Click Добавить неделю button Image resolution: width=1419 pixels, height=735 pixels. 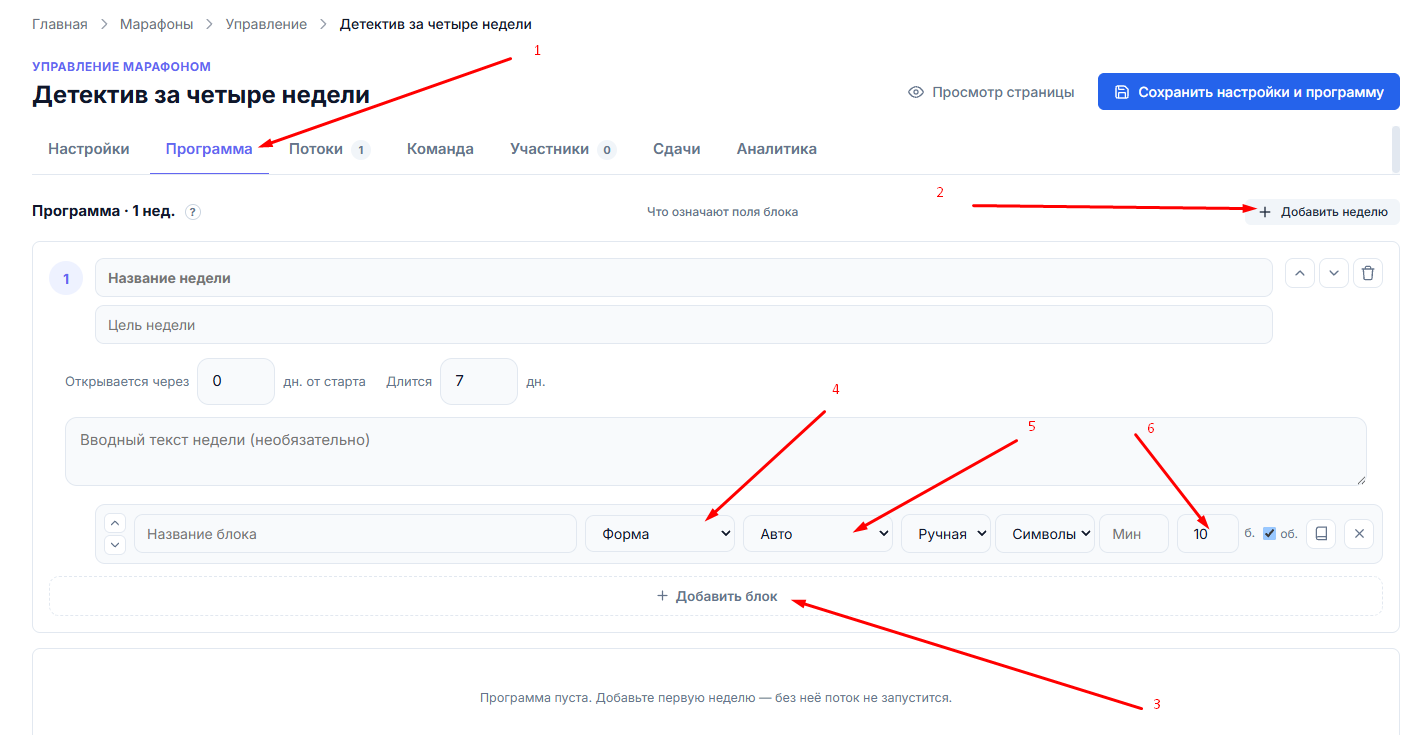tap(1322, 212)
